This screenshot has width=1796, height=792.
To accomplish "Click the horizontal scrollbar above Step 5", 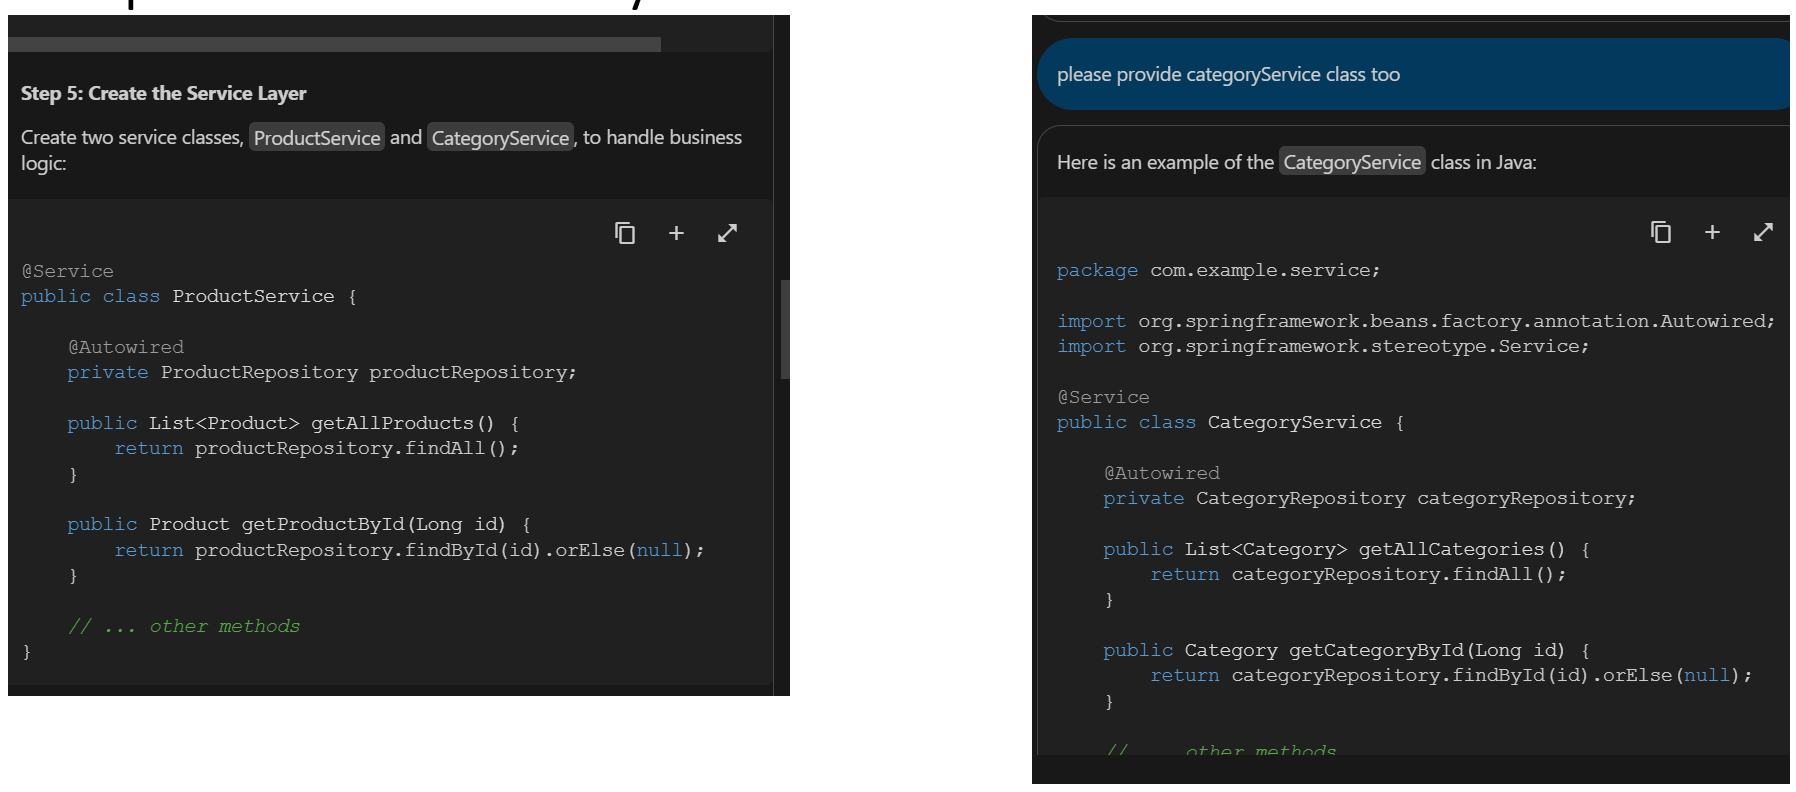I will [334, 44].
